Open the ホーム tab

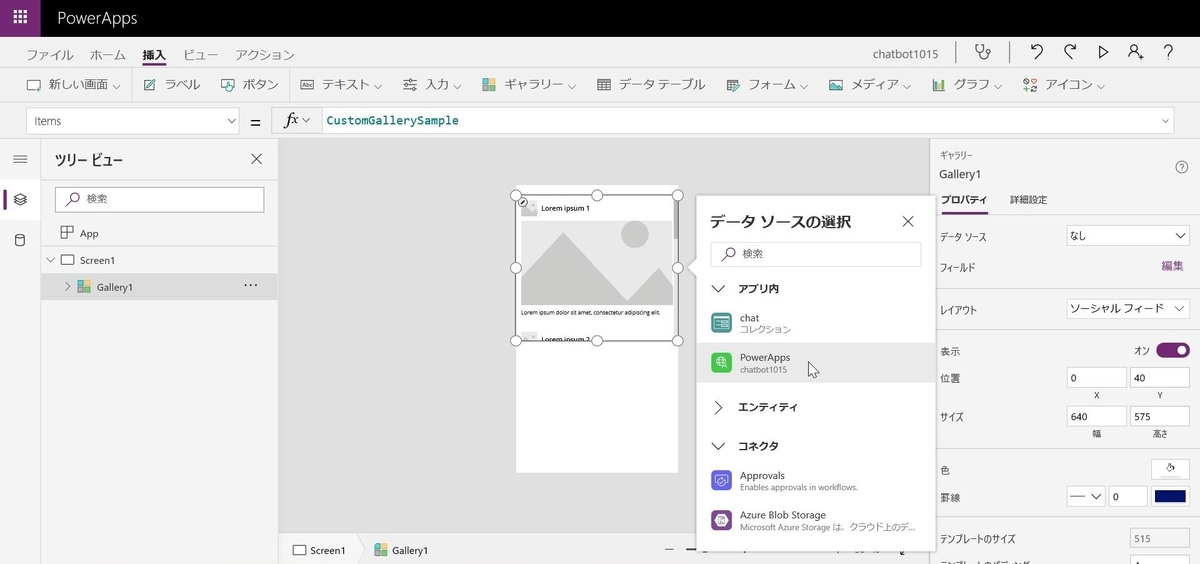[x=108, y=55]
